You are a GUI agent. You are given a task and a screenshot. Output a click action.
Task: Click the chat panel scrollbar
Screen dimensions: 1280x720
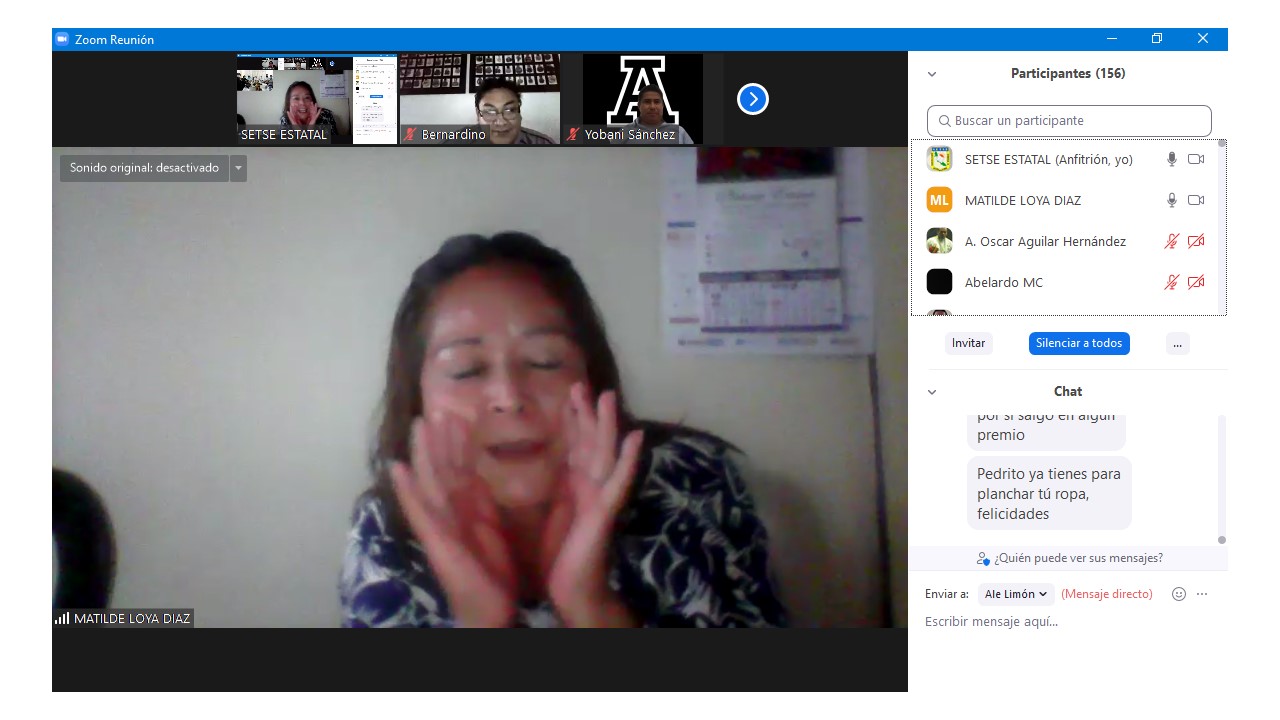tap(1221, 480)
